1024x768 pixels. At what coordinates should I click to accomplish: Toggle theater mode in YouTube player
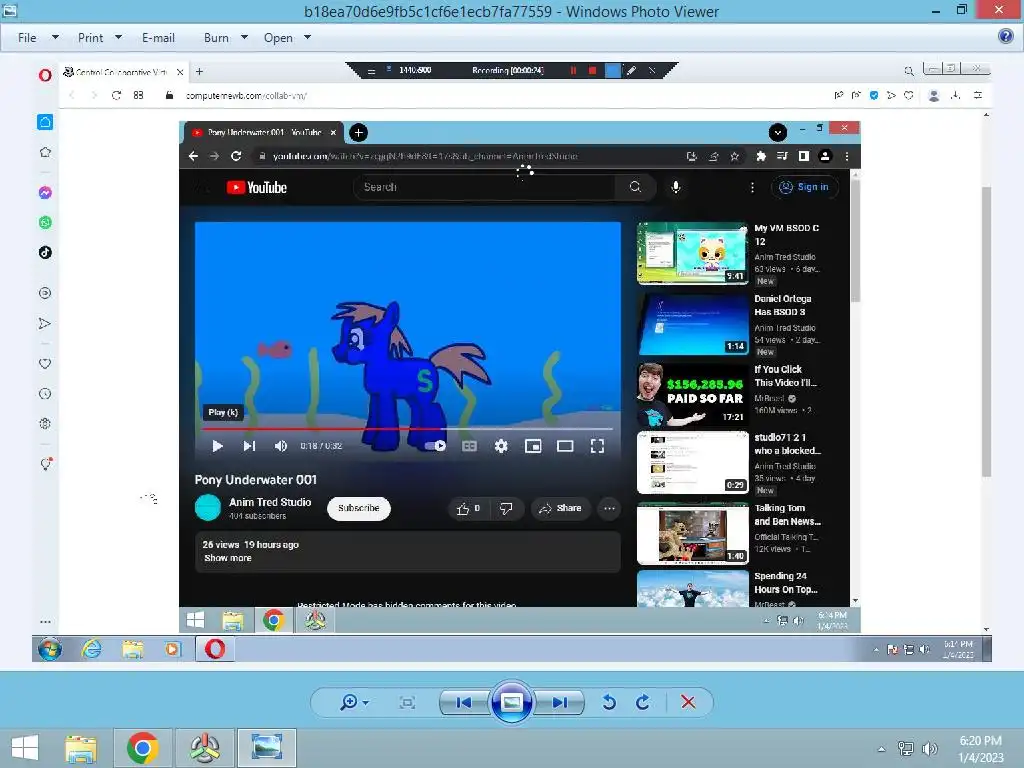click(565, 446)
